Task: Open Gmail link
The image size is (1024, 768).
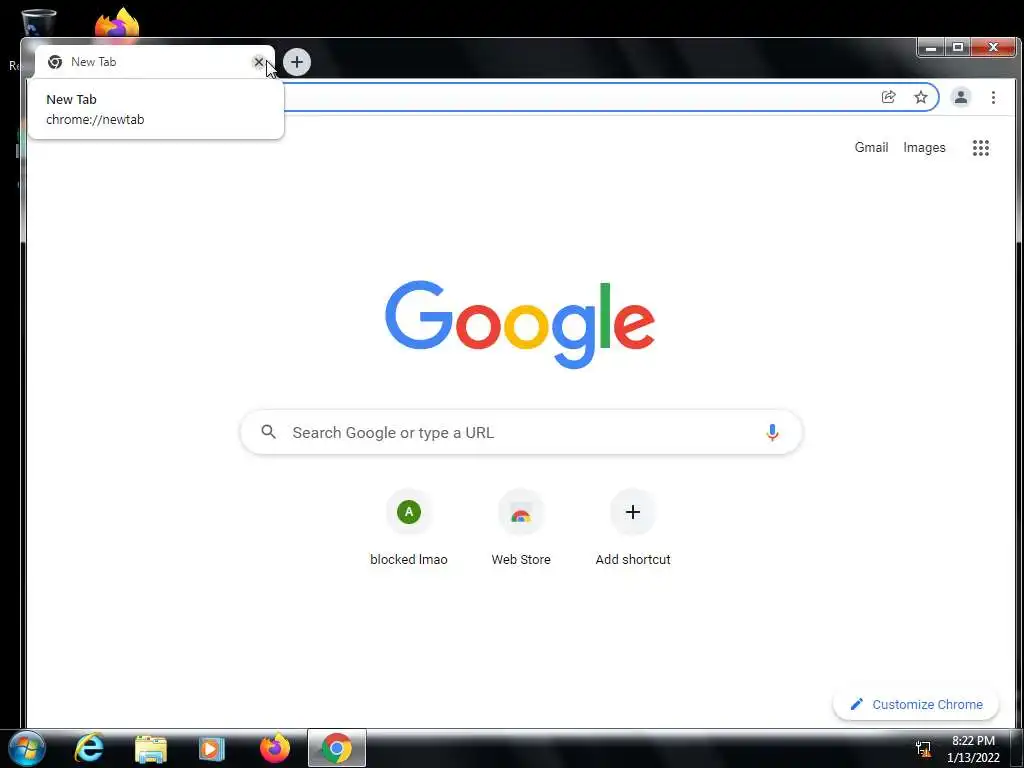Action: click(x=871, y=148)
